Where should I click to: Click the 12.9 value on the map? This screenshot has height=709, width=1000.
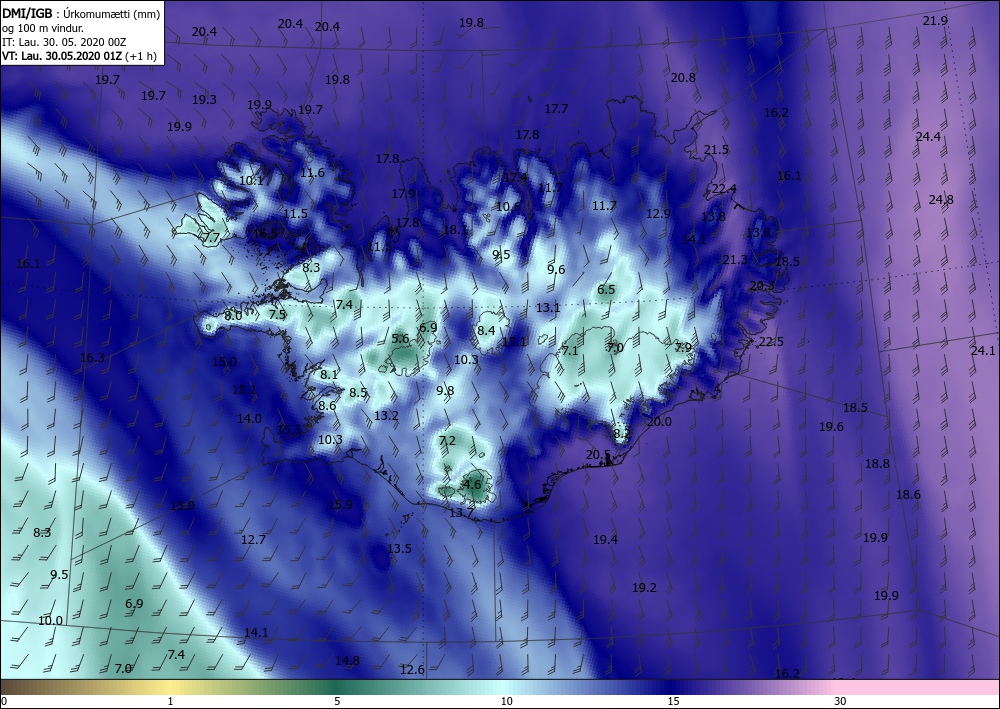click(x=658, y=214)
